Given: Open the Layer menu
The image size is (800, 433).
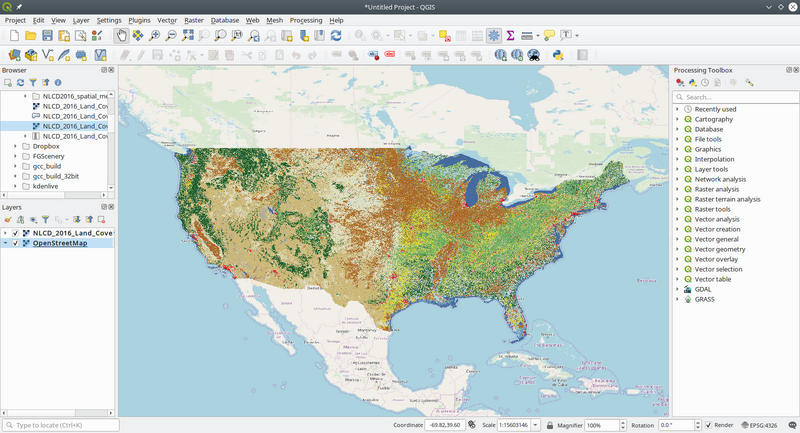Looking at the screenshot, I should point(81,20).
